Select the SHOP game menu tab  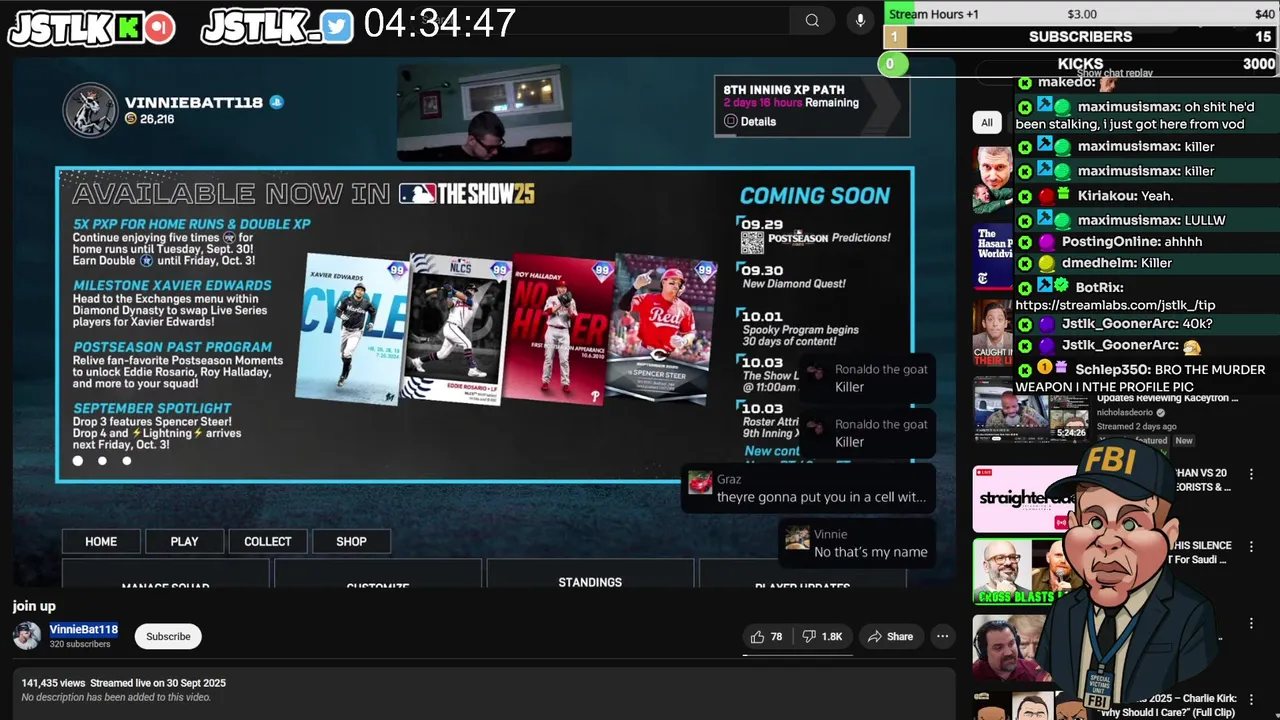tap(351, 541)
